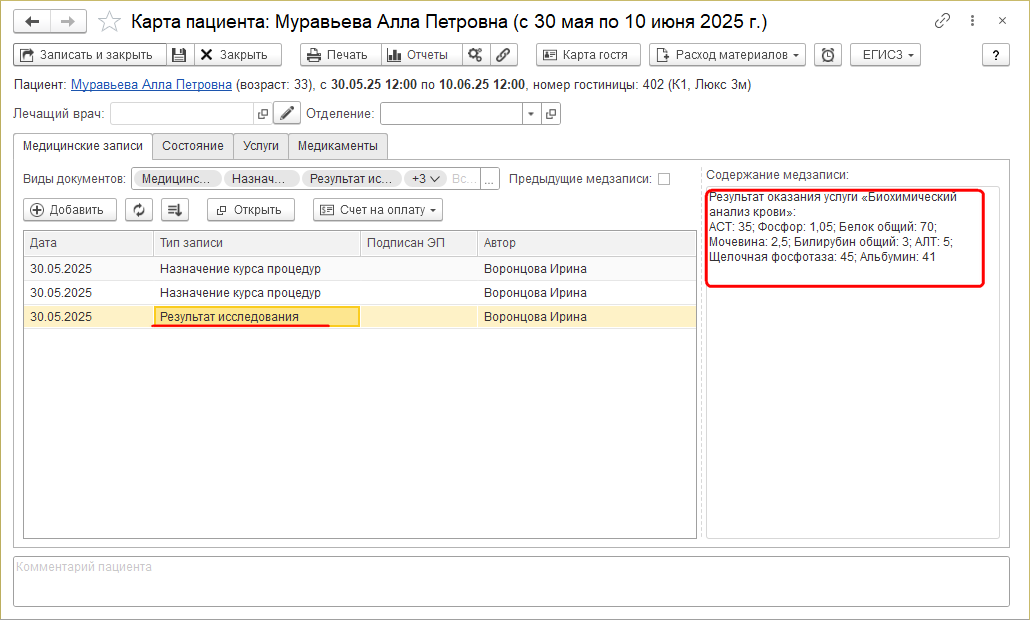Go back with the left arrow

click(x=32, y=22)
